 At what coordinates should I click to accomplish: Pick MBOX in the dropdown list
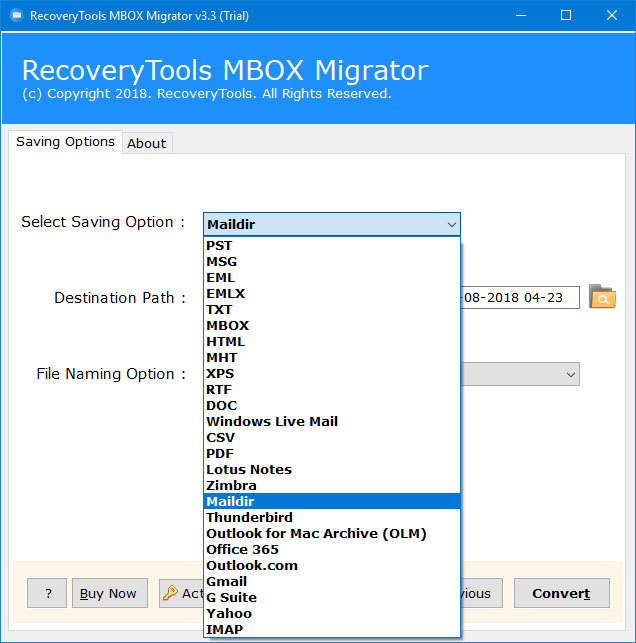coord(332,326)
